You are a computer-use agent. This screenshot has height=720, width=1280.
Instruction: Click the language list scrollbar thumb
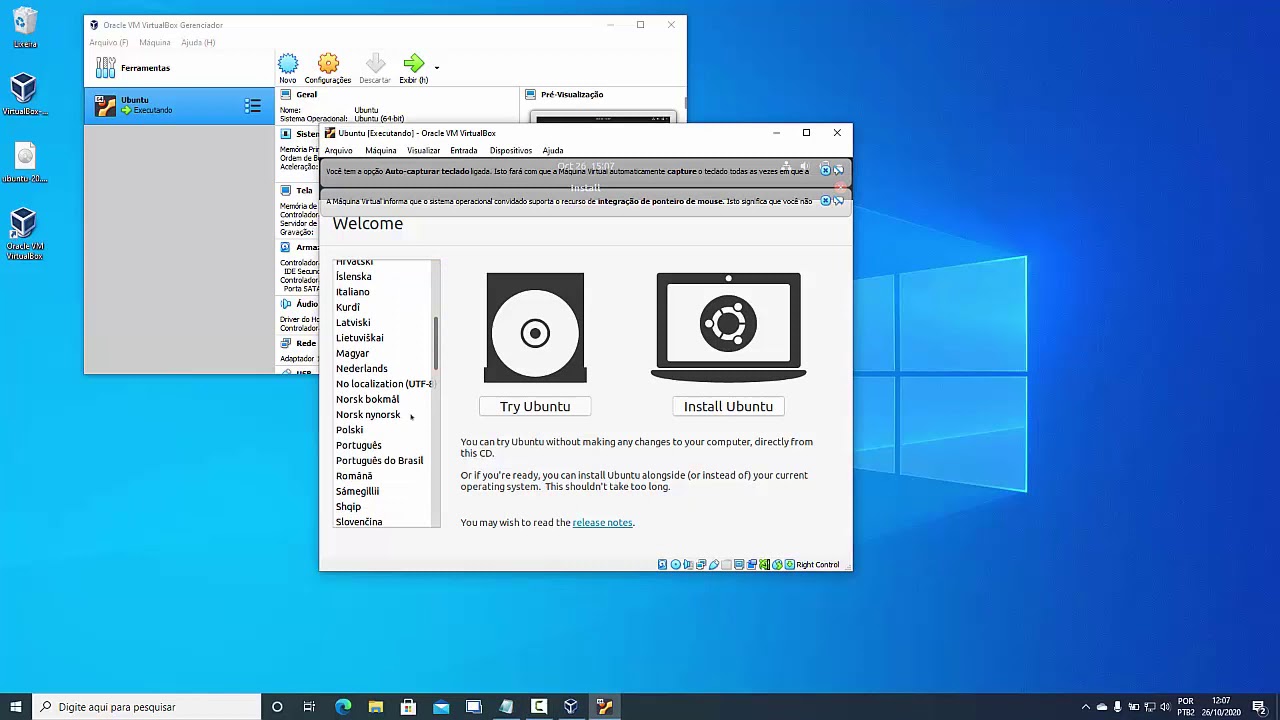click(435, 343)
